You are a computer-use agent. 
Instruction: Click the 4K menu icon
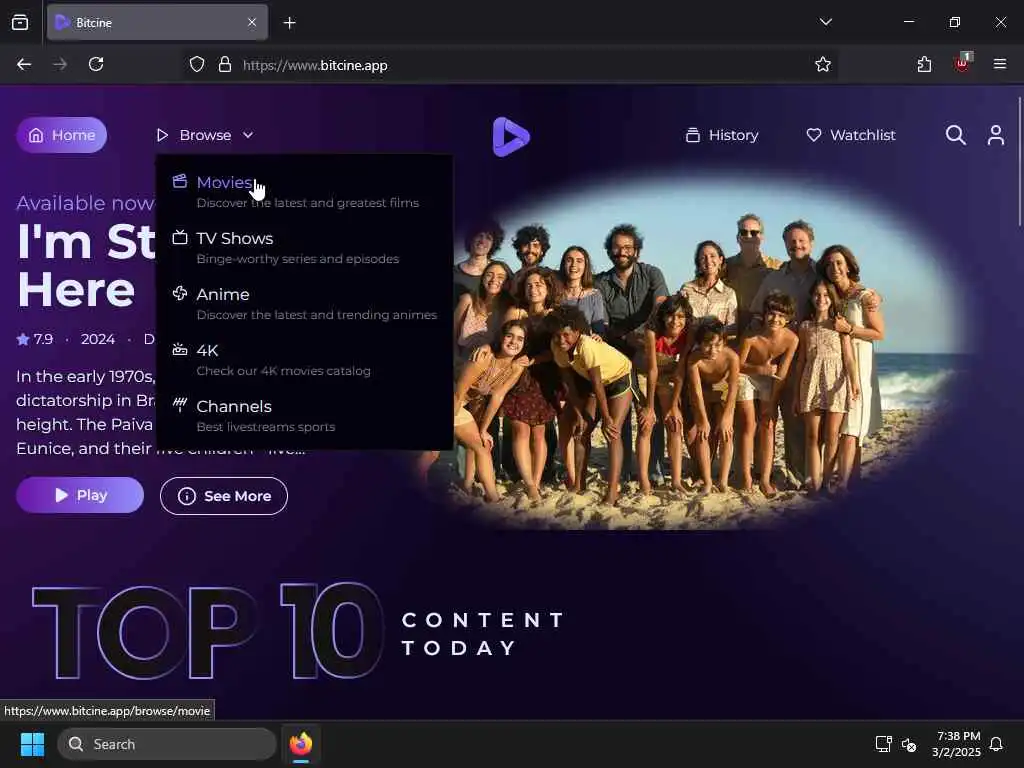tap(180, 349)
